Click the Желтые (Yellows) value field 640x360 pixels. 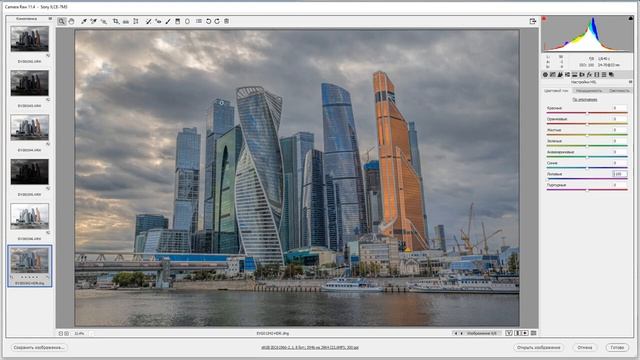click(x=620, y=130)
